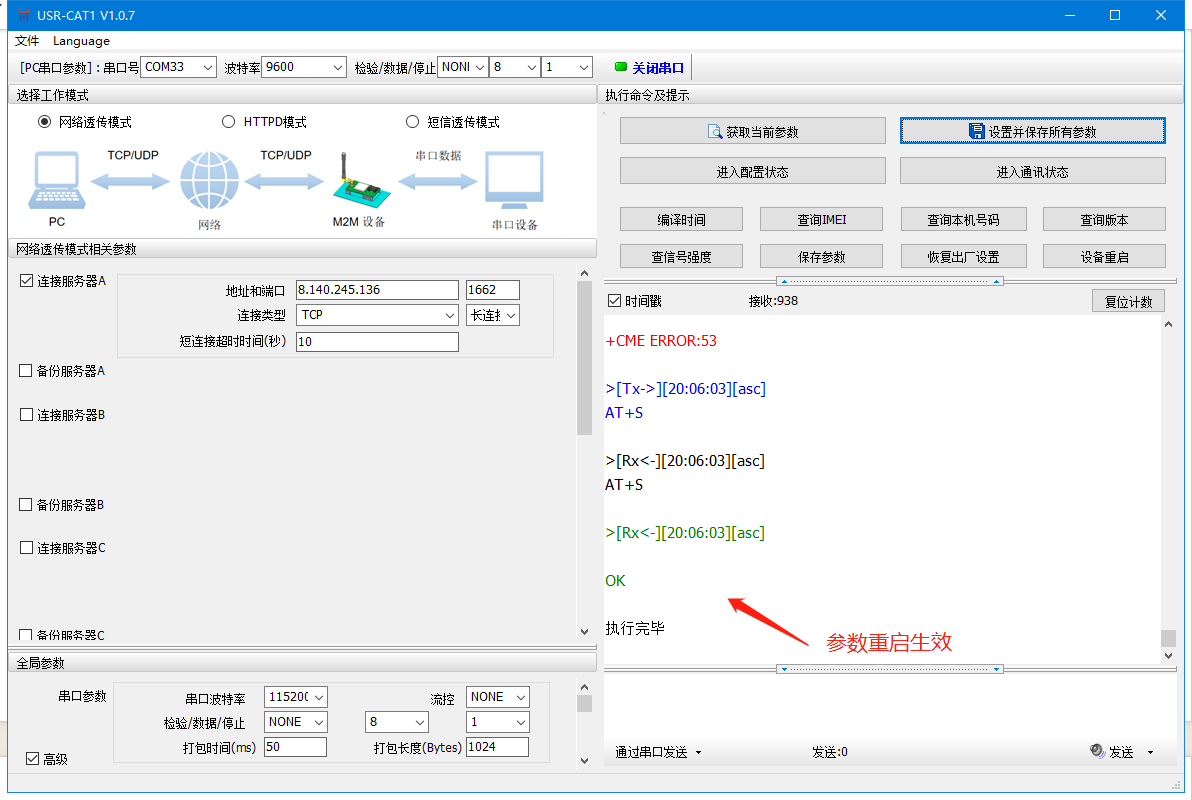Click the globe network icon
The width and height of the screenshot is (1192, 800).
[209, 181]
